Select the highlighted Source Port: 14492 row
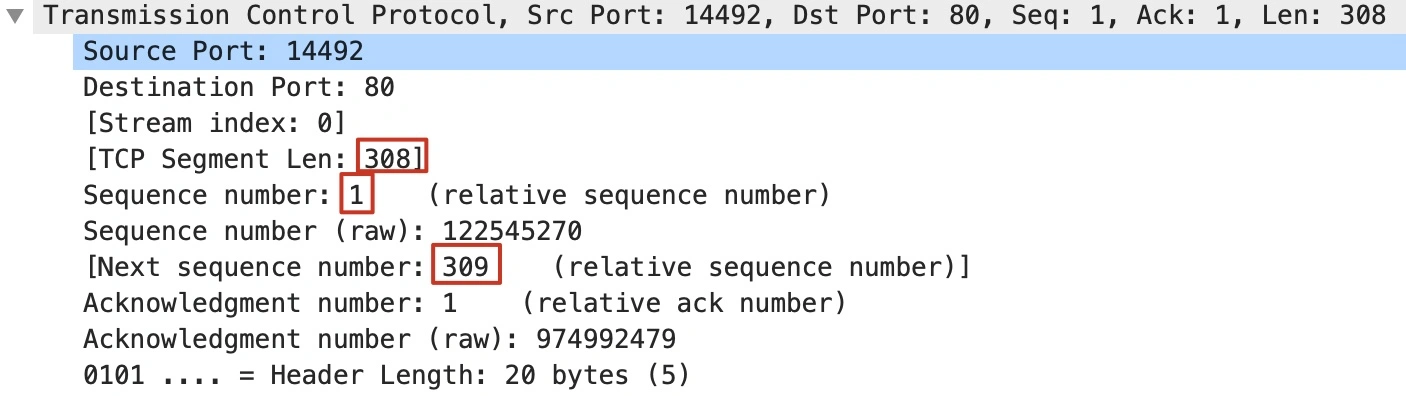 pos(739,52)
